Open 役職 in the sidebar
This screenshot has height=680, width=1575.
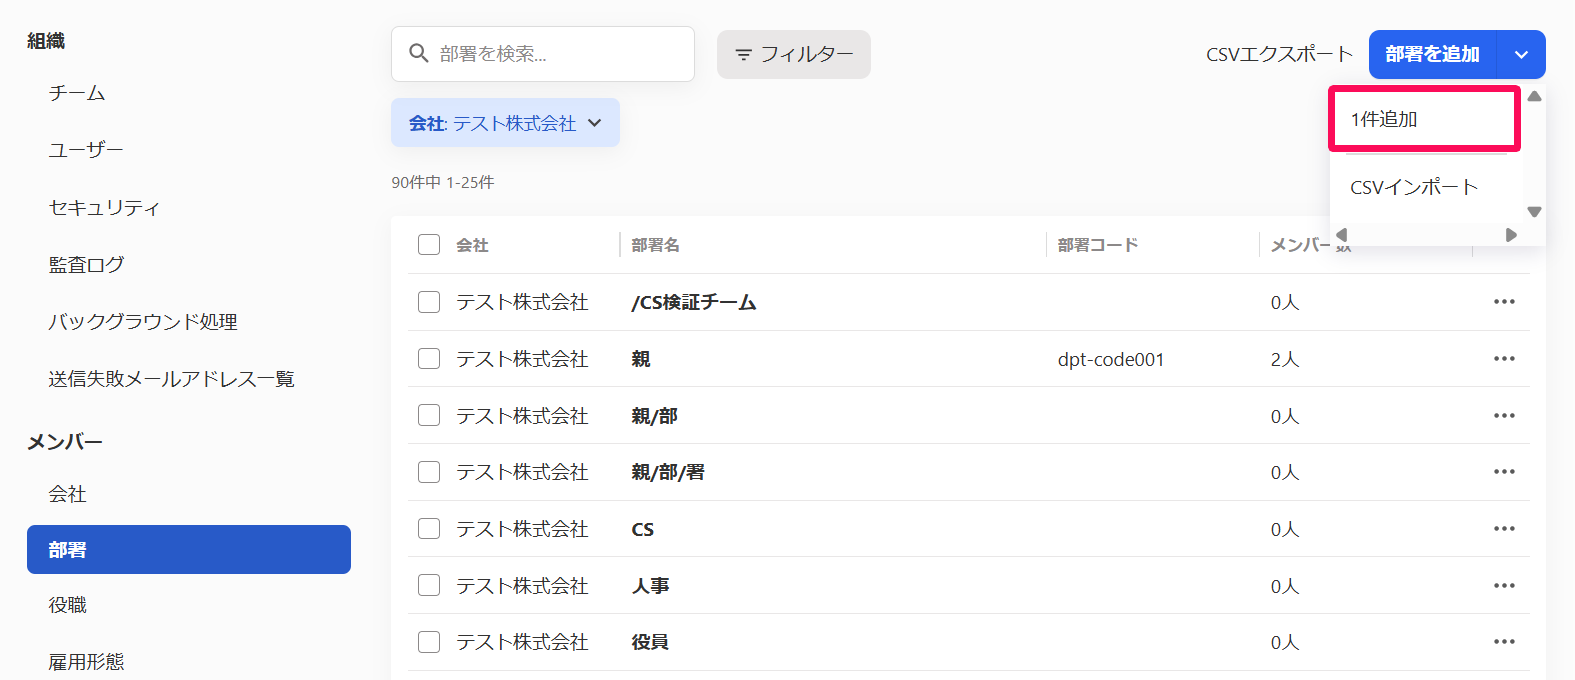tap(67, 605)
